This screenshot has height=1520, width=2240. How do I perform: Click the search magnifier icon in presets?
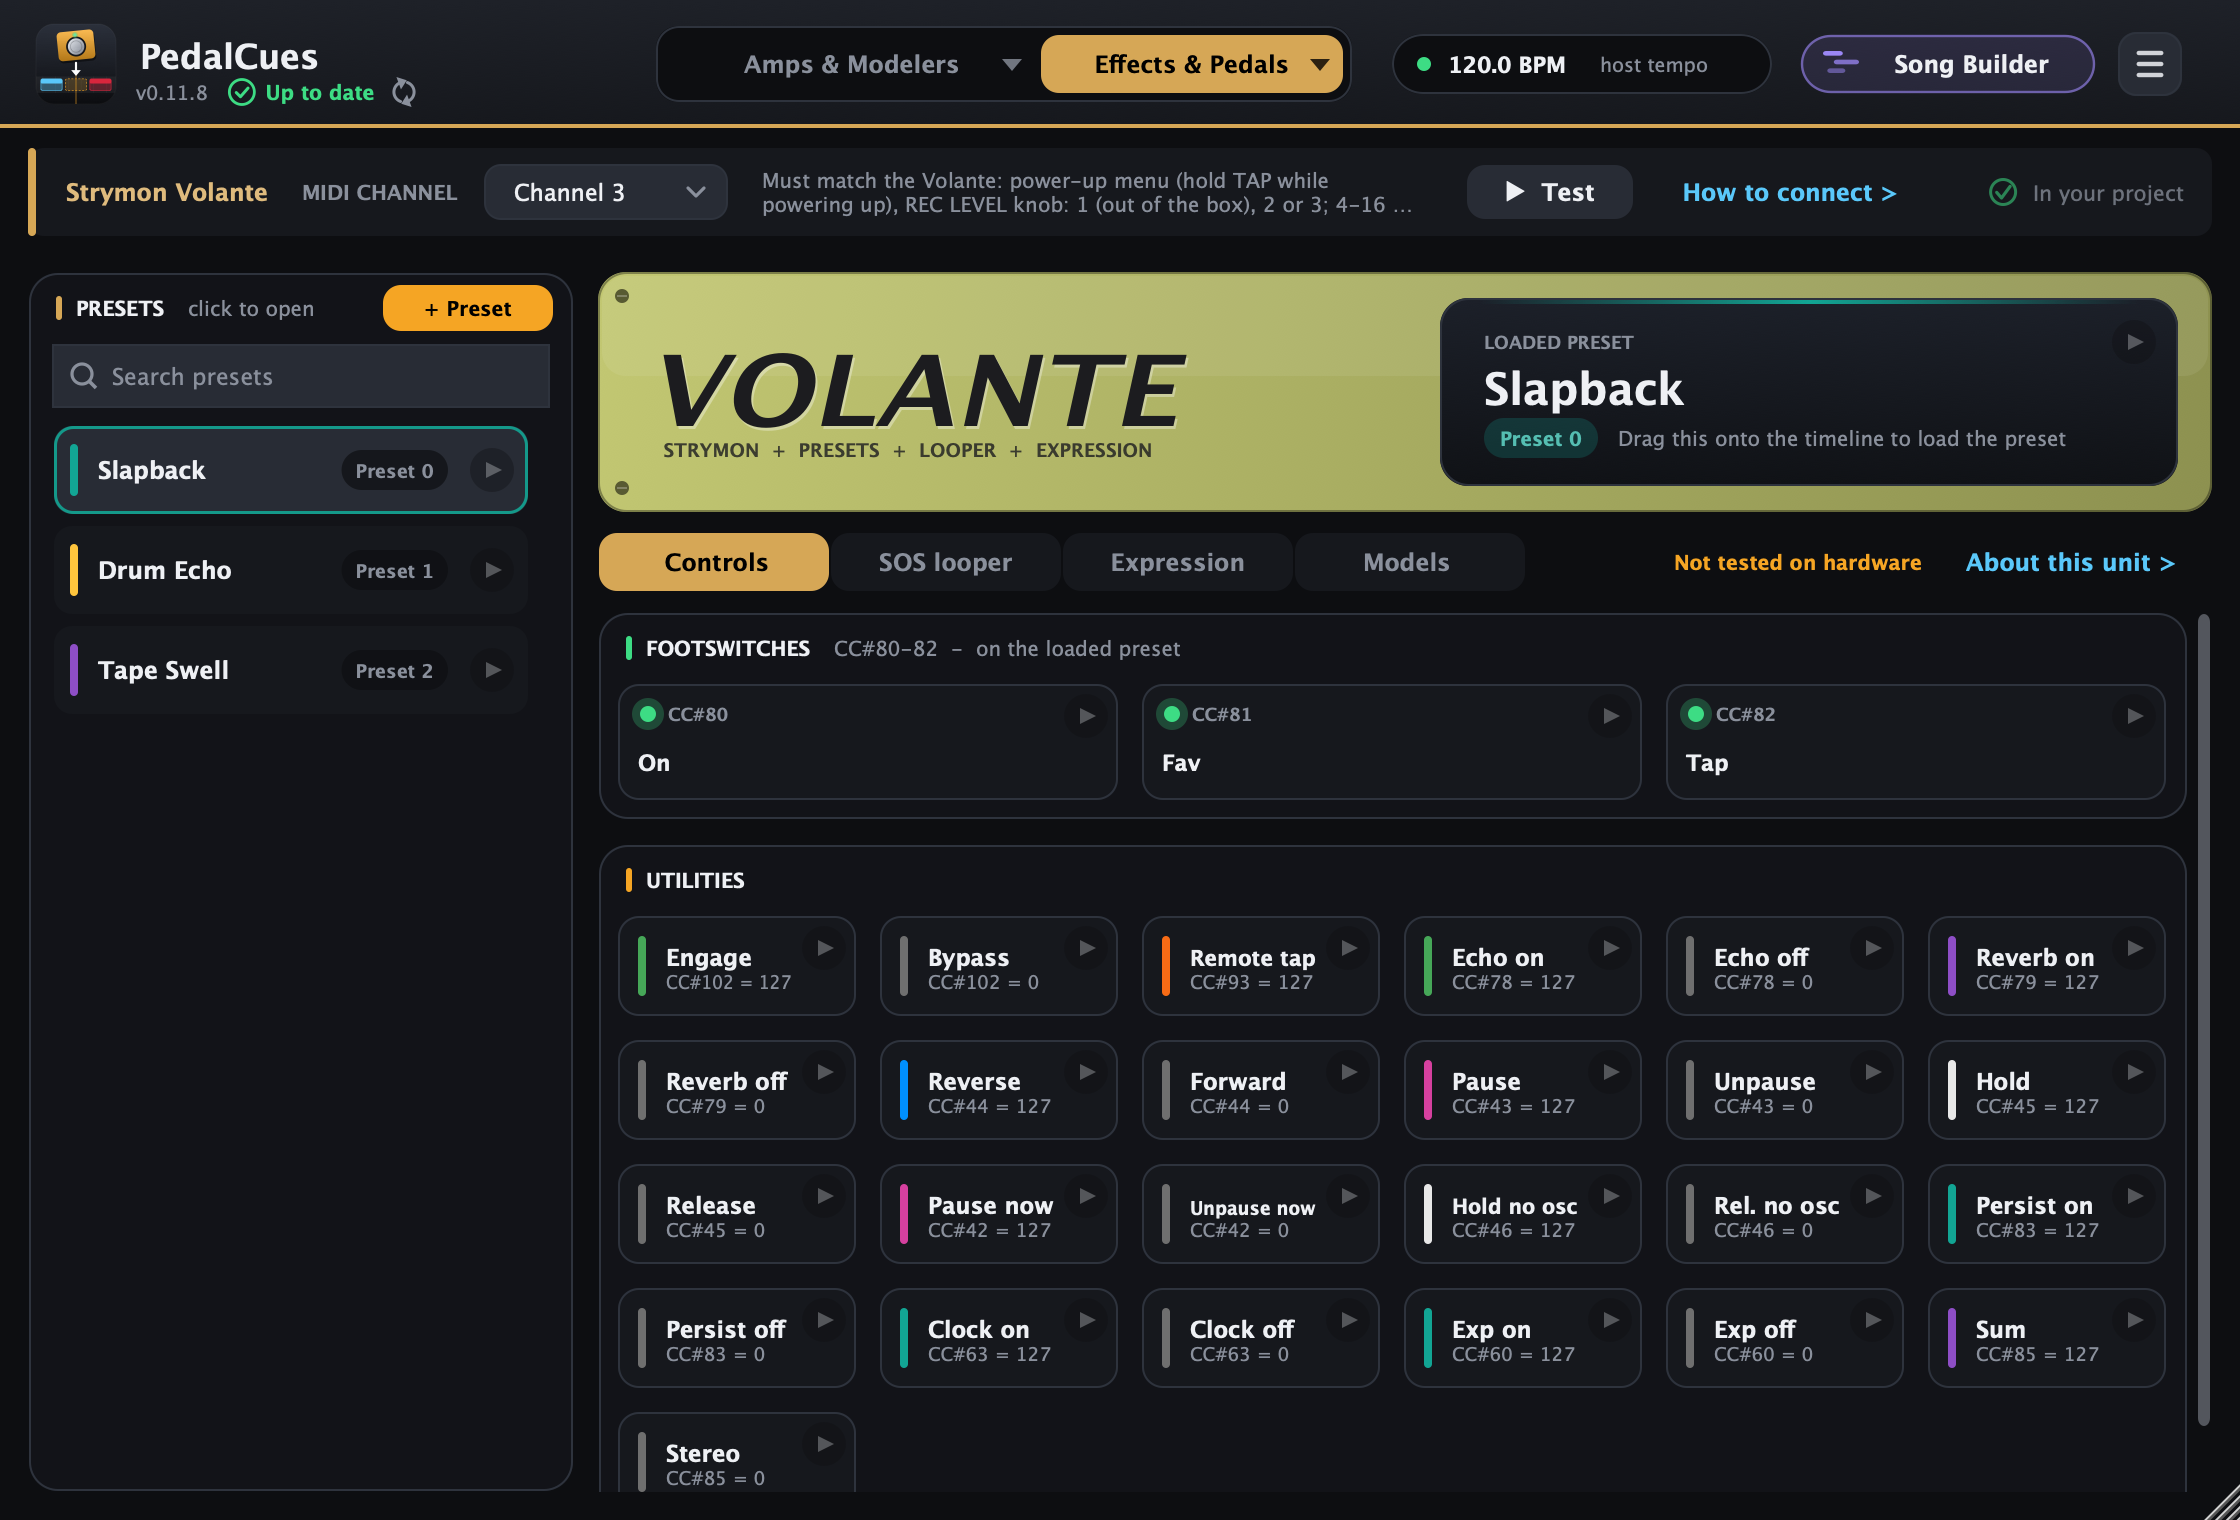(84, 376)
